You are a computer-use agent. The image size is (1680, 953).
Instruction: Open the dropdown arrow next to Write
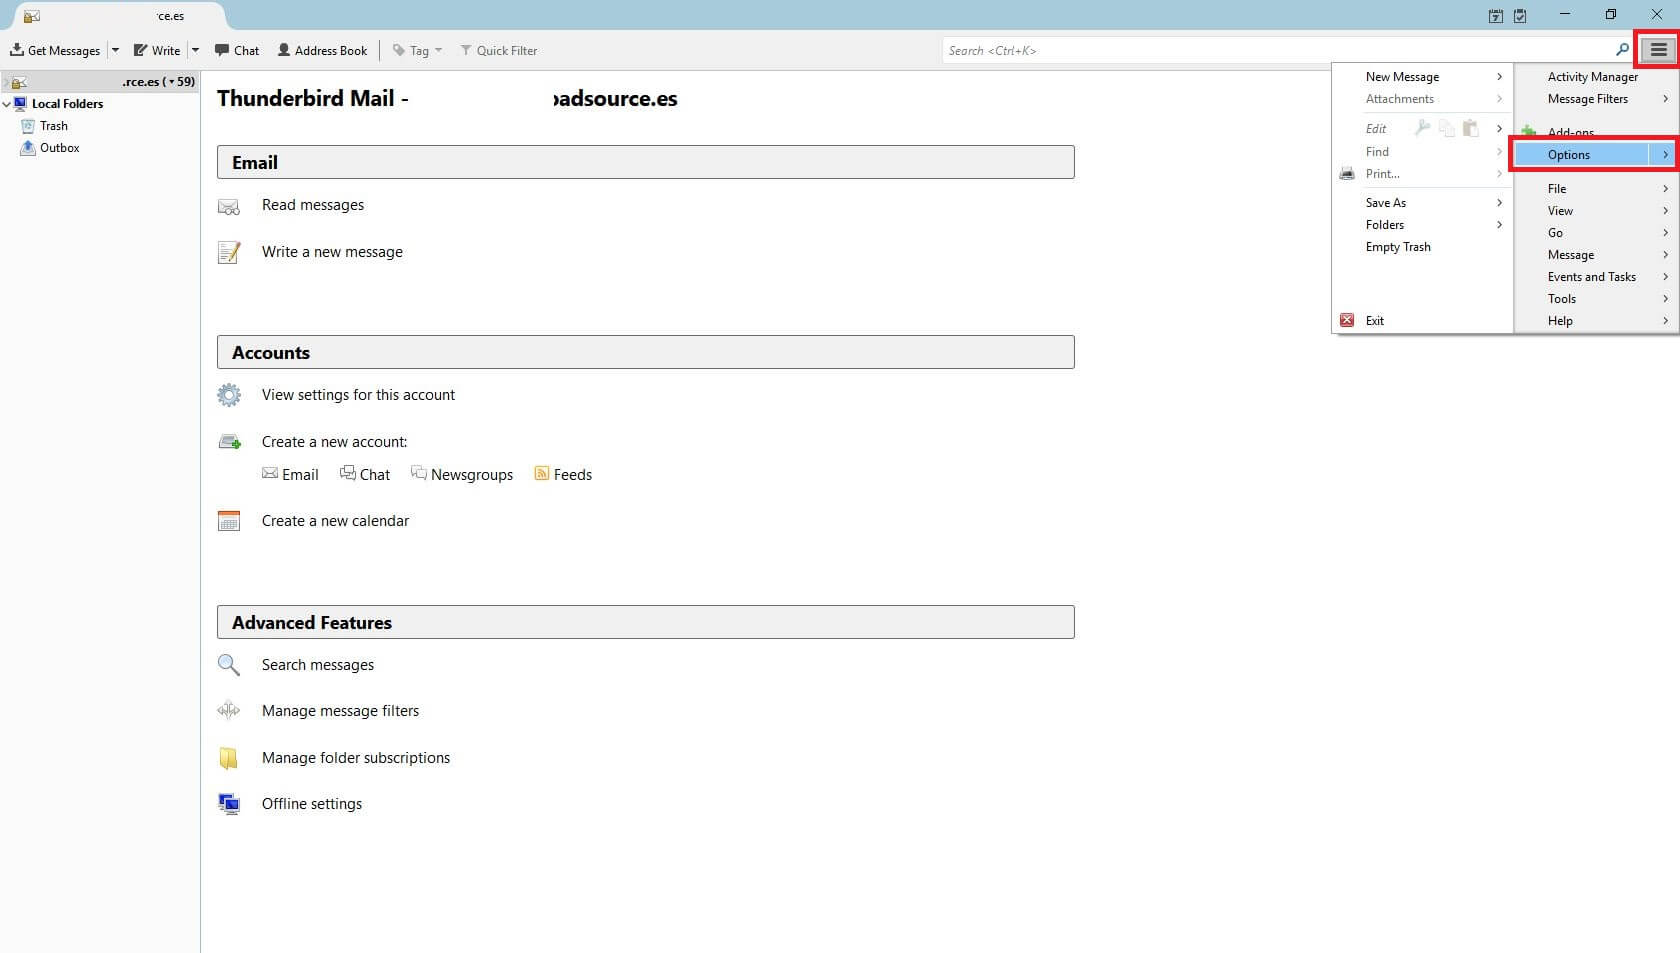[195, 50]
